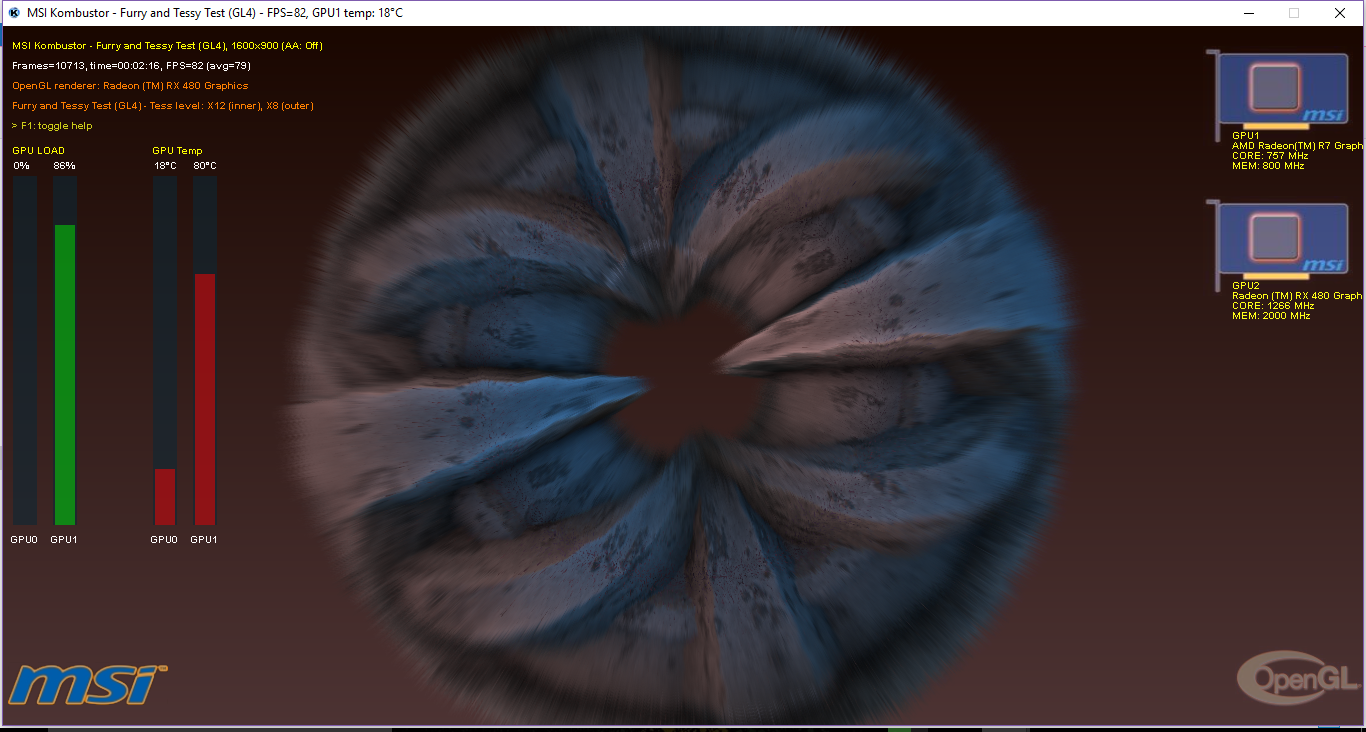The height and width of the screenshot is (732, 1366).
Task: Click 'CORE: 757 MHz' text
Action: click(x=1270, y=156)
